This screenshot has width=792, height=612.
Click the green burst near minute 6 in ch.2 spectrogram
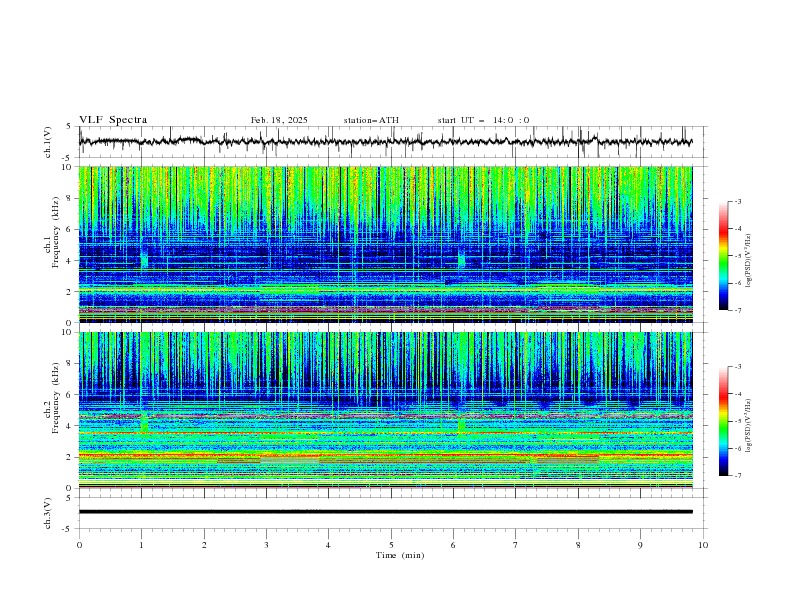tap(461, 423)
